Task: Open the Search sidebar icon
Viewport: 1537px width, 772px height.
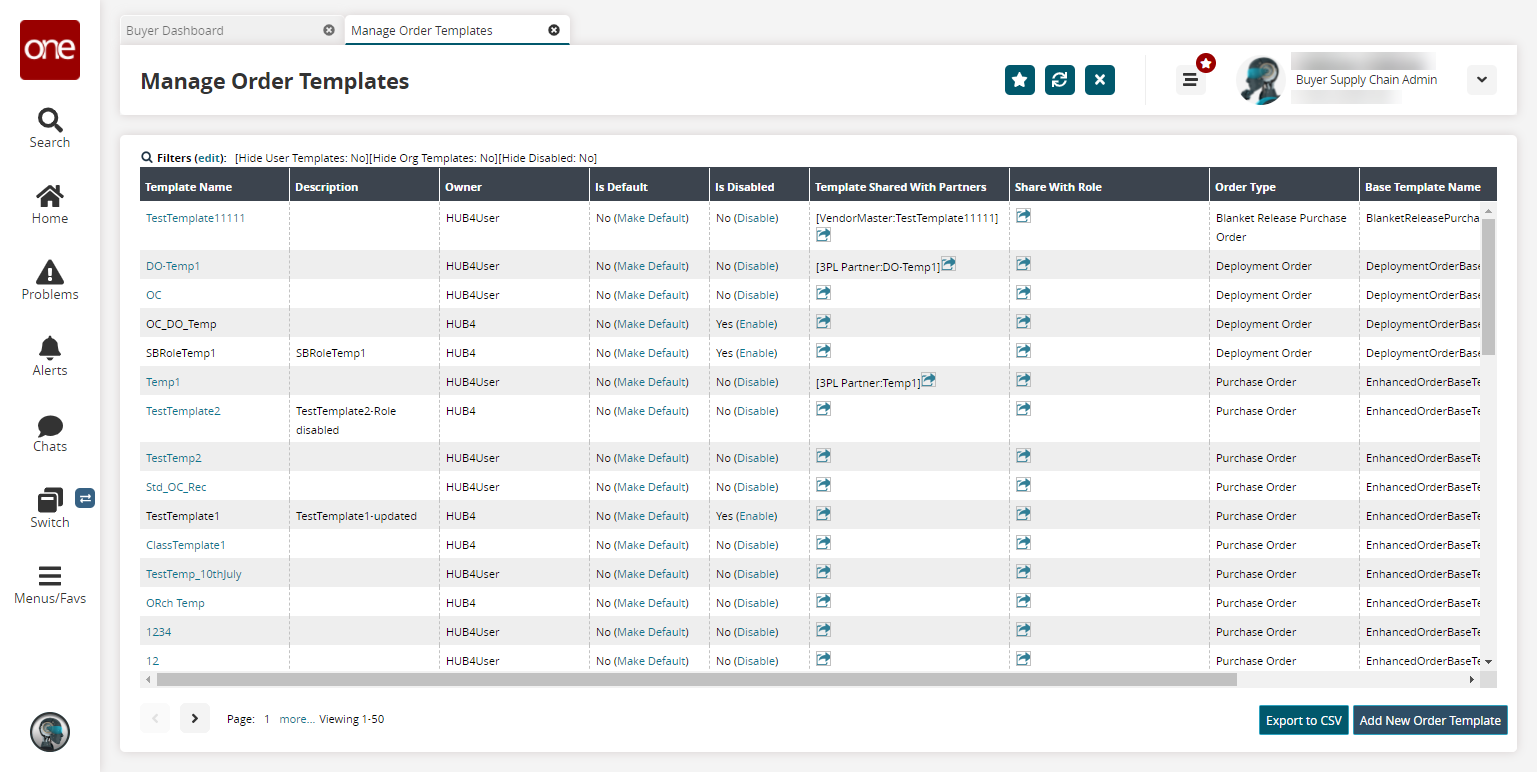Action: (49, 128)
